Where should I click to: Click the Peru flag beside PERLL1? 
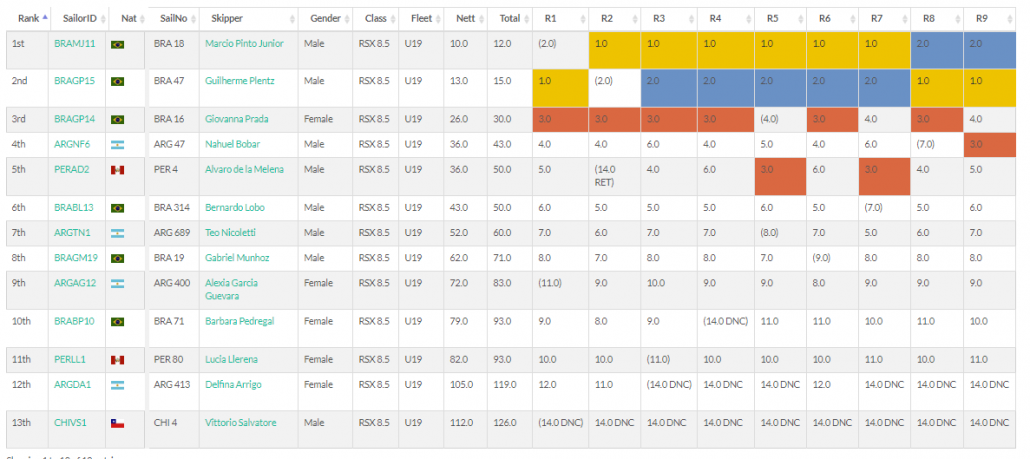[118, 359]
